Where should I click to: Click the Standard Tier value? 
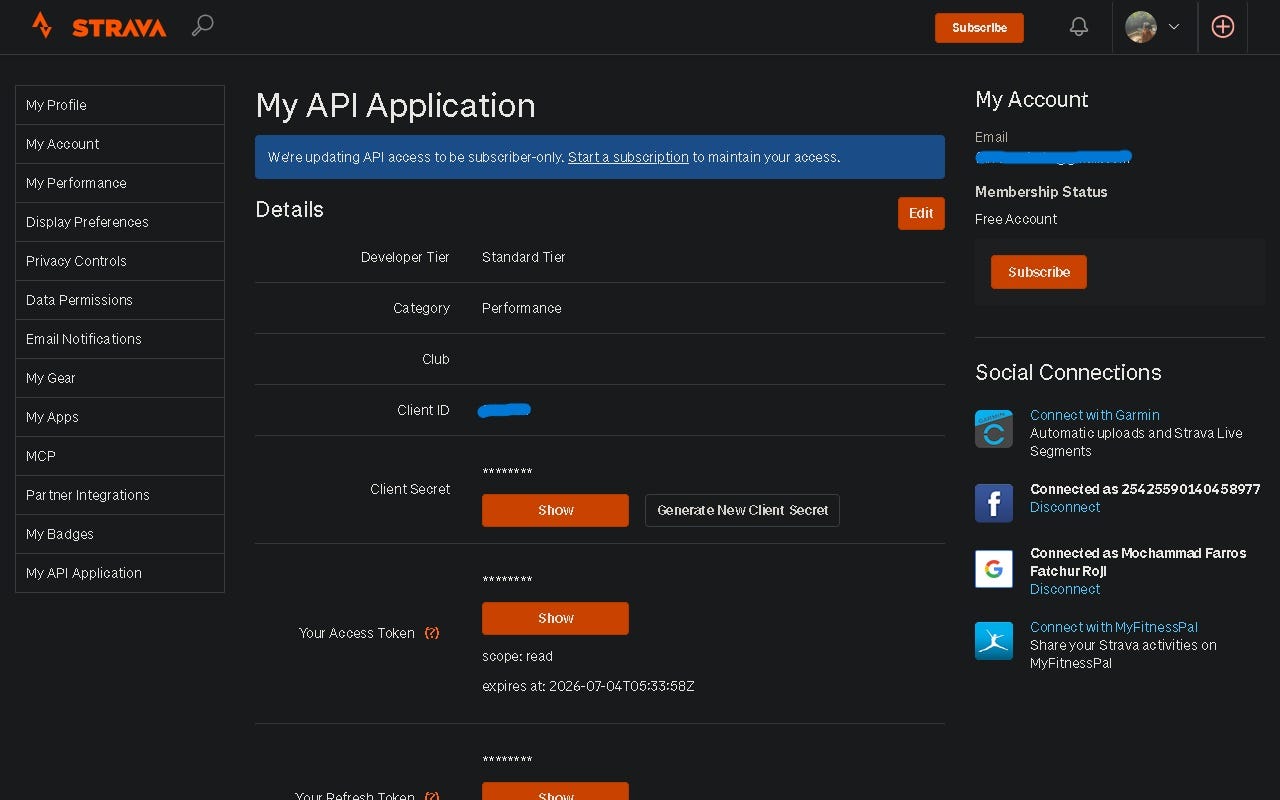[x=524, y=257]
